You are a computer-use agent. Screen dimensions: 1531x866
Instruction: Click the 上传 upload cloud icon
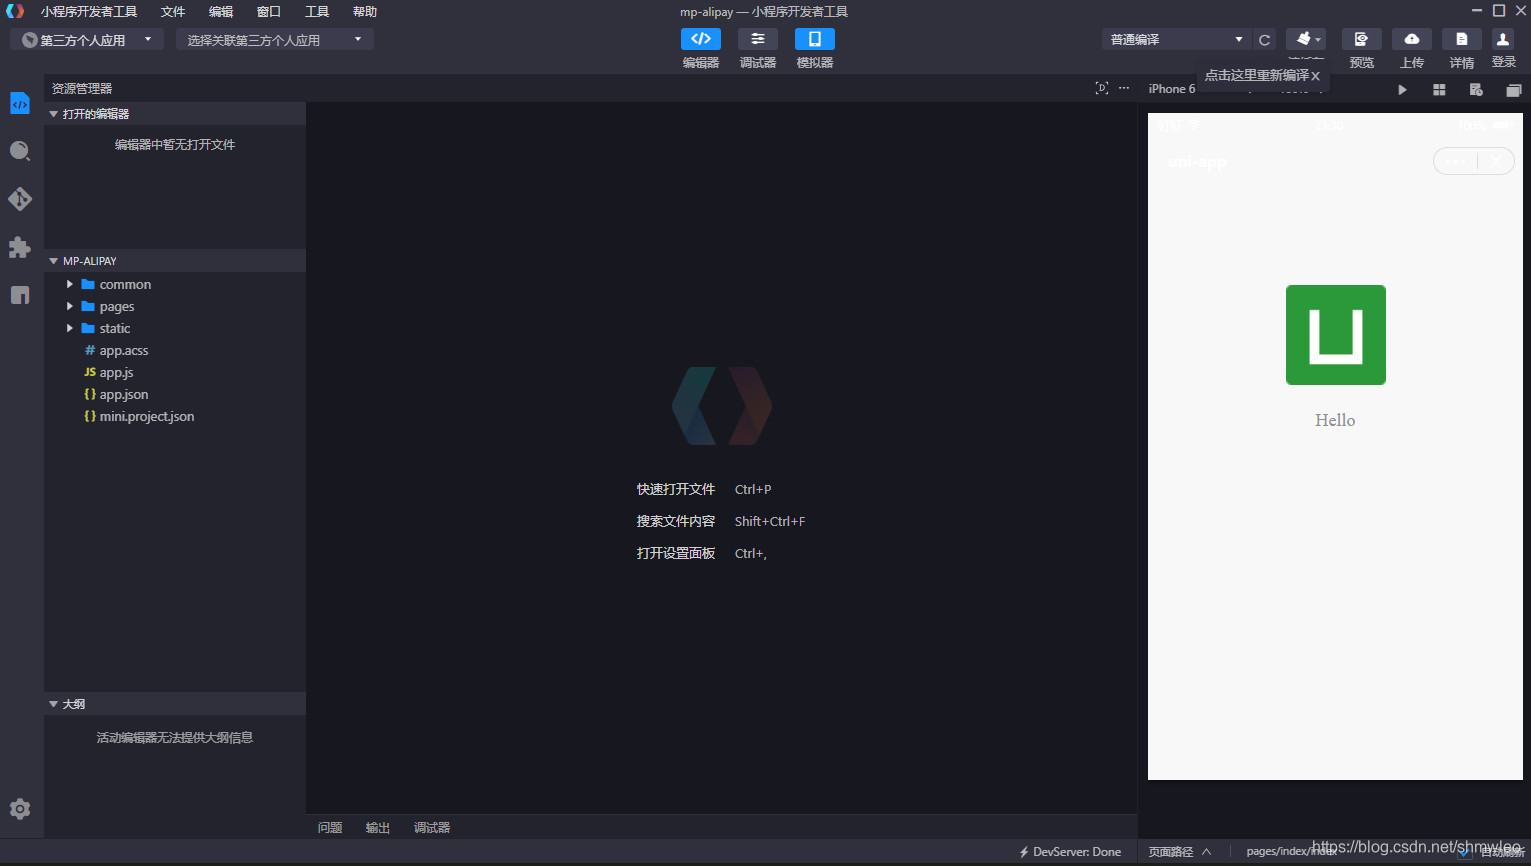1412,39
